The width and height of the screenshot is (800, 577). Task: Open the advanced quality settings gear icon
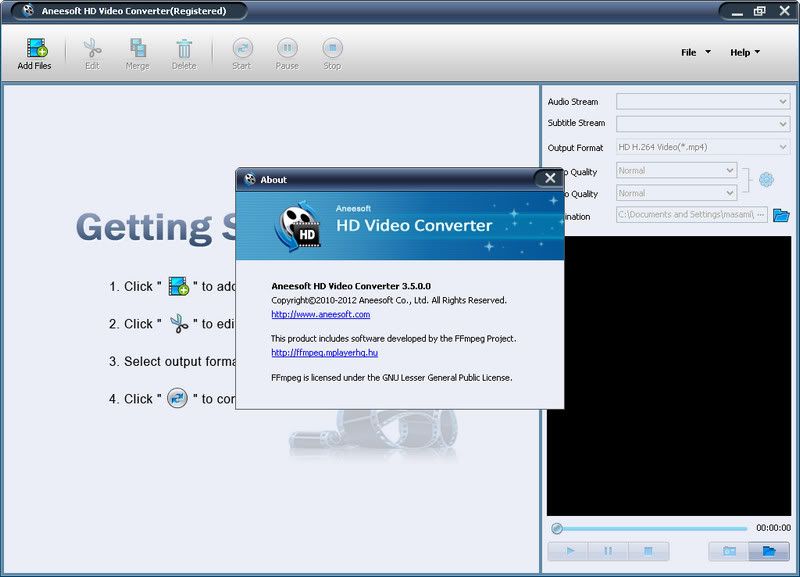point(766,180)
